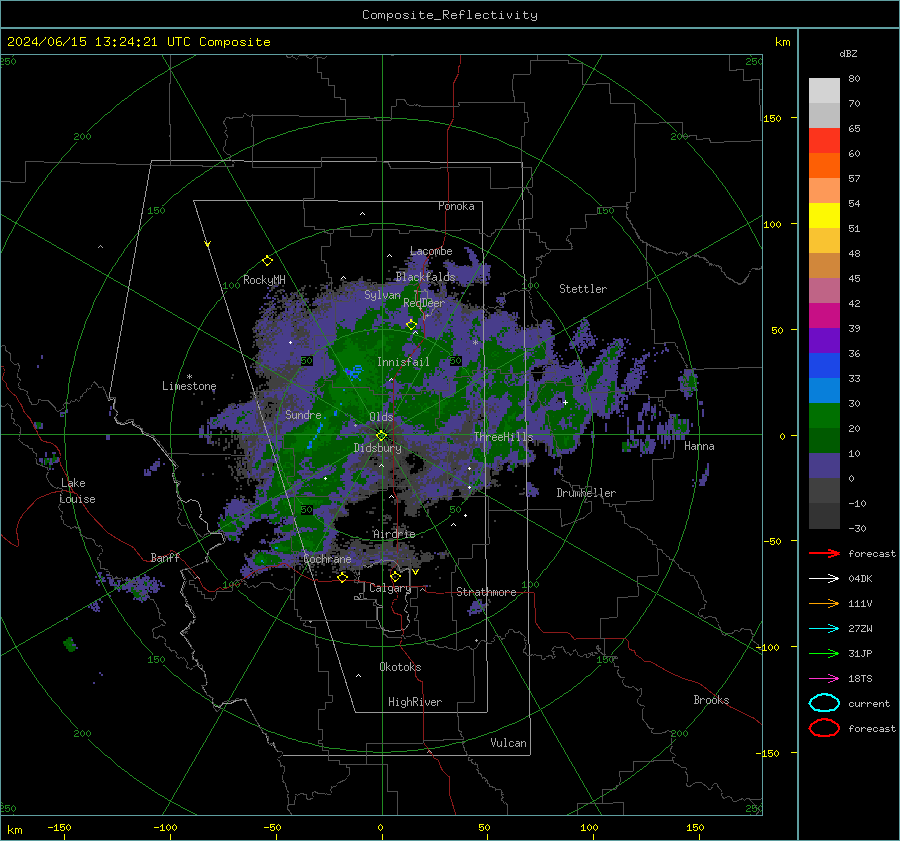
Task: Click the dBZ legend heading
Action: pos(848,53)
